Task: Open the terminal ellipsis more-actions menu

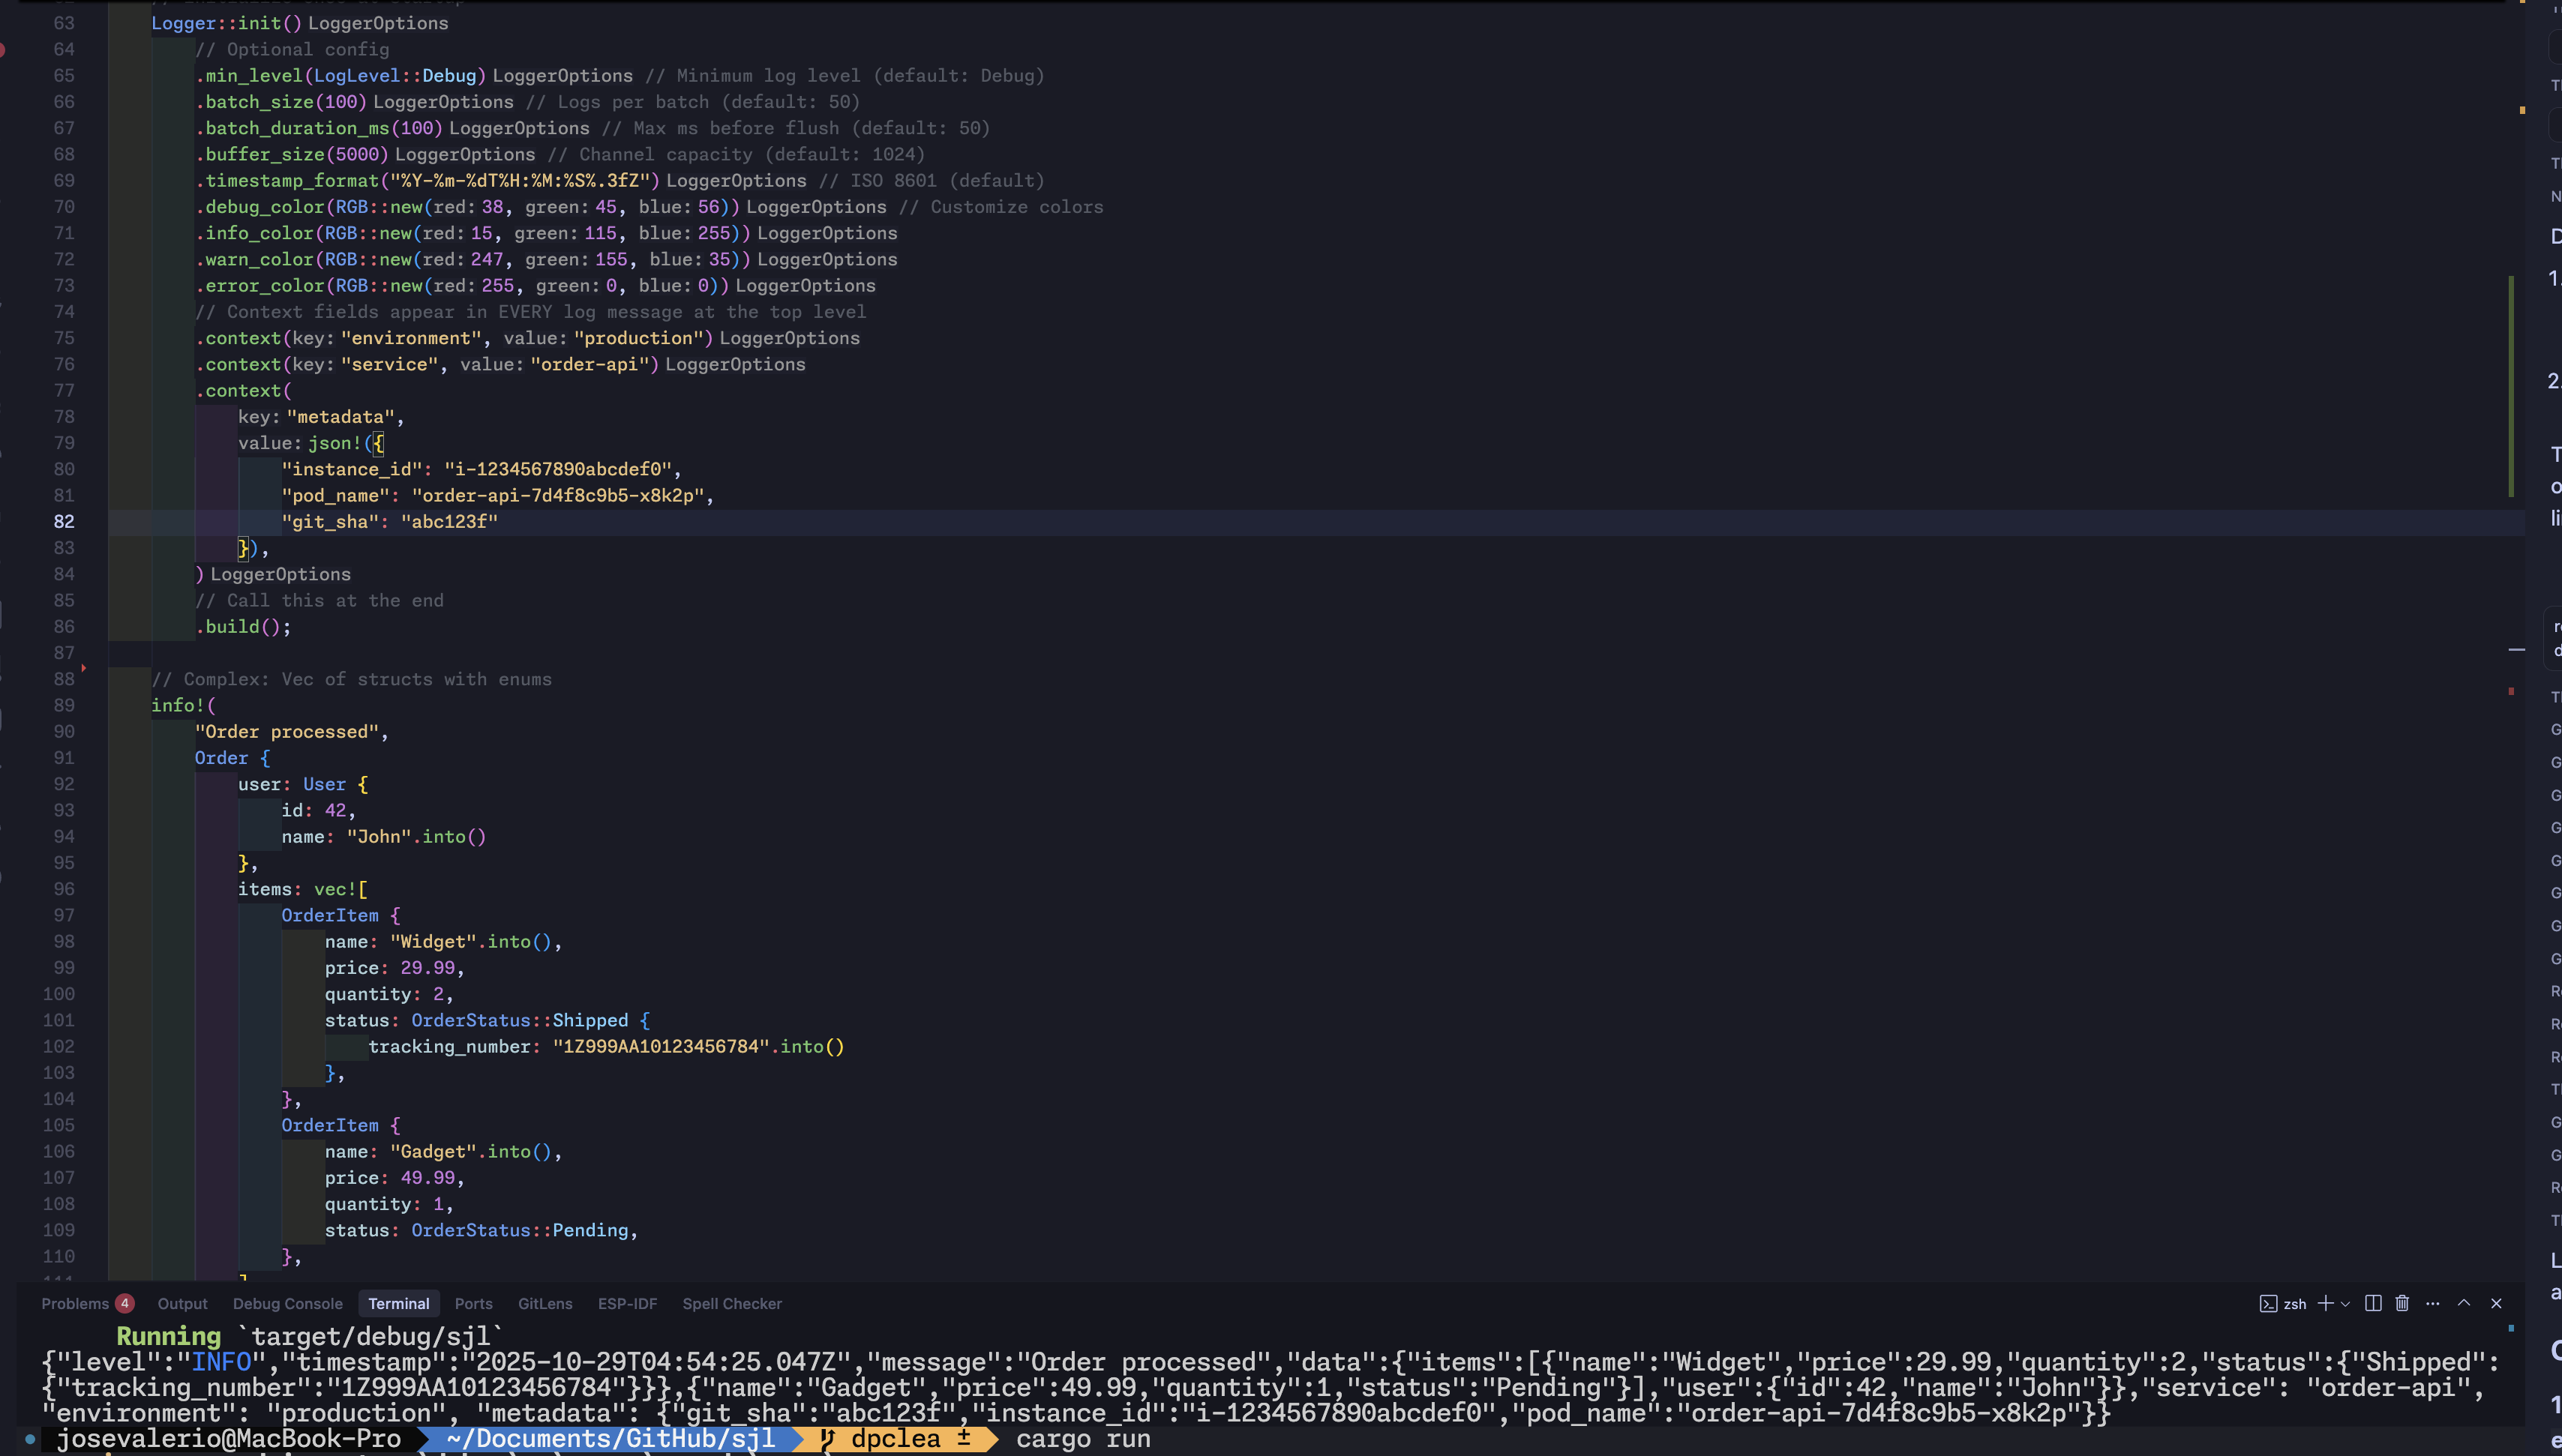Action: point(2434,1304)
